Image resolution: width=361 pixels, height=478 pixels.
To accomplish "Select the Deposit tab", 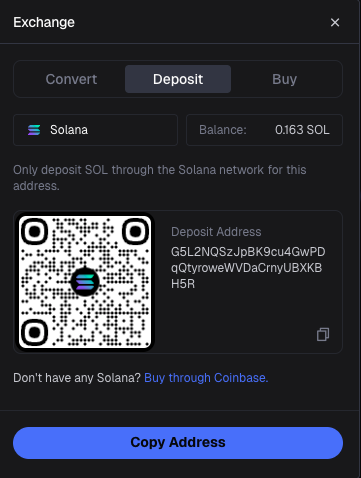I will (178, 79).
